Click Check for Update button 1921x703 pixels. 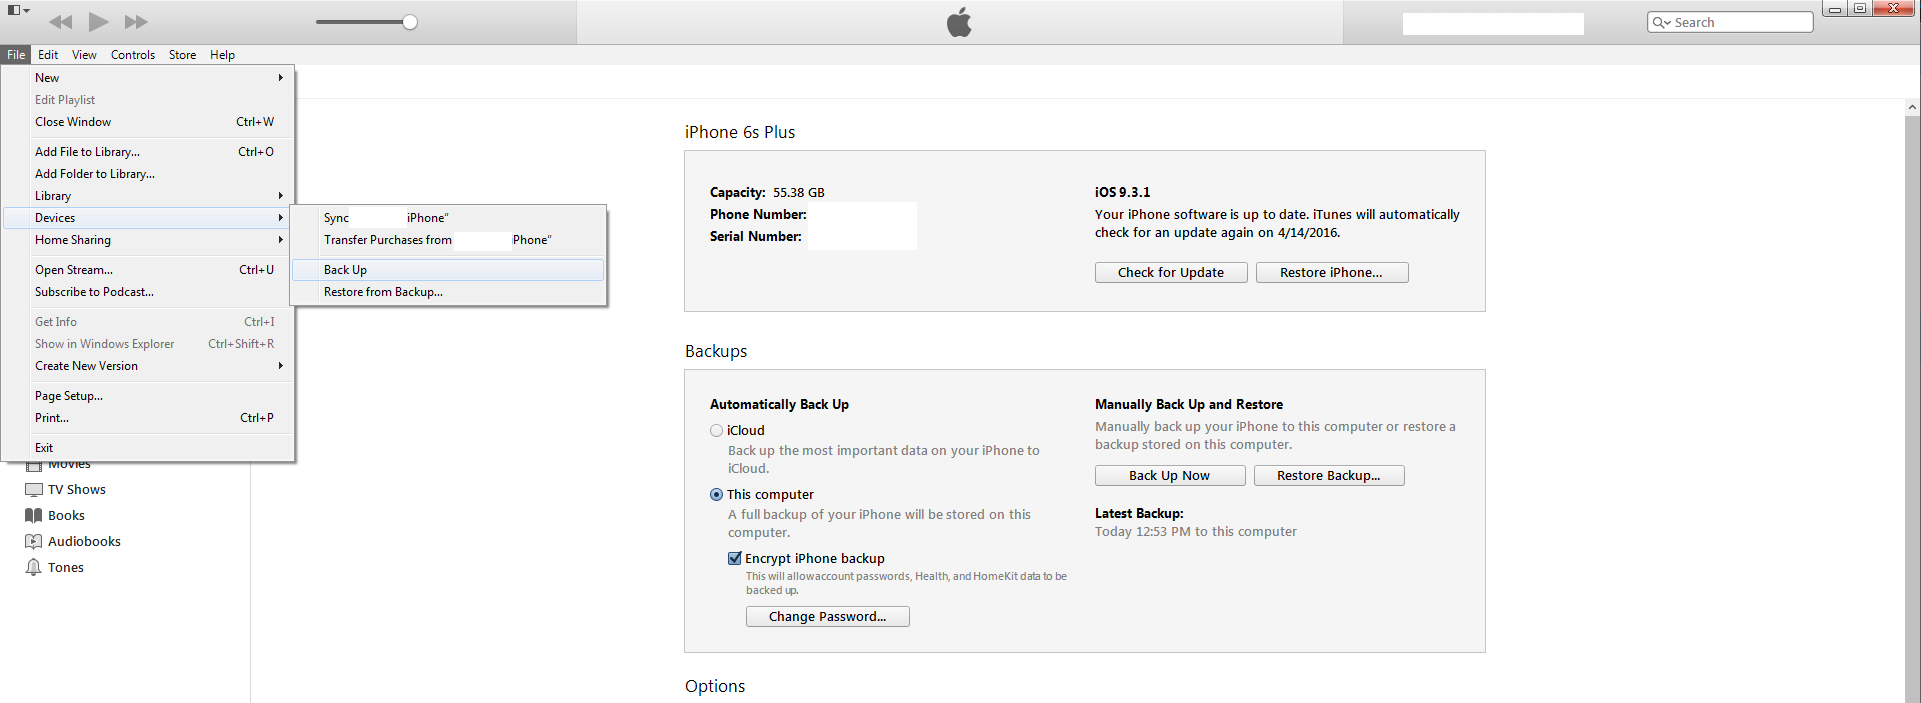(1171, 273)
